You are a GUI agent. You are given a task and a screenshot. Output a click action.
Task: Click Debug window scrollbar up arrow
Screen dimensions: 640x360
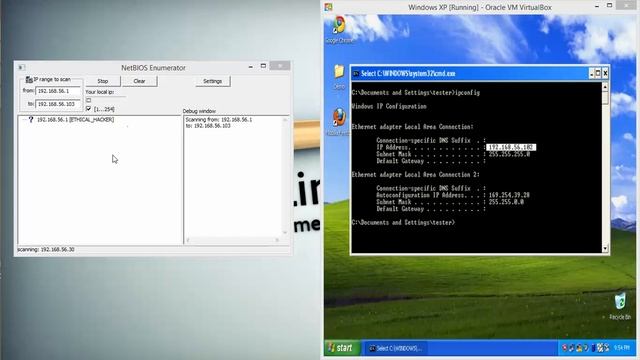click(285, 120)
